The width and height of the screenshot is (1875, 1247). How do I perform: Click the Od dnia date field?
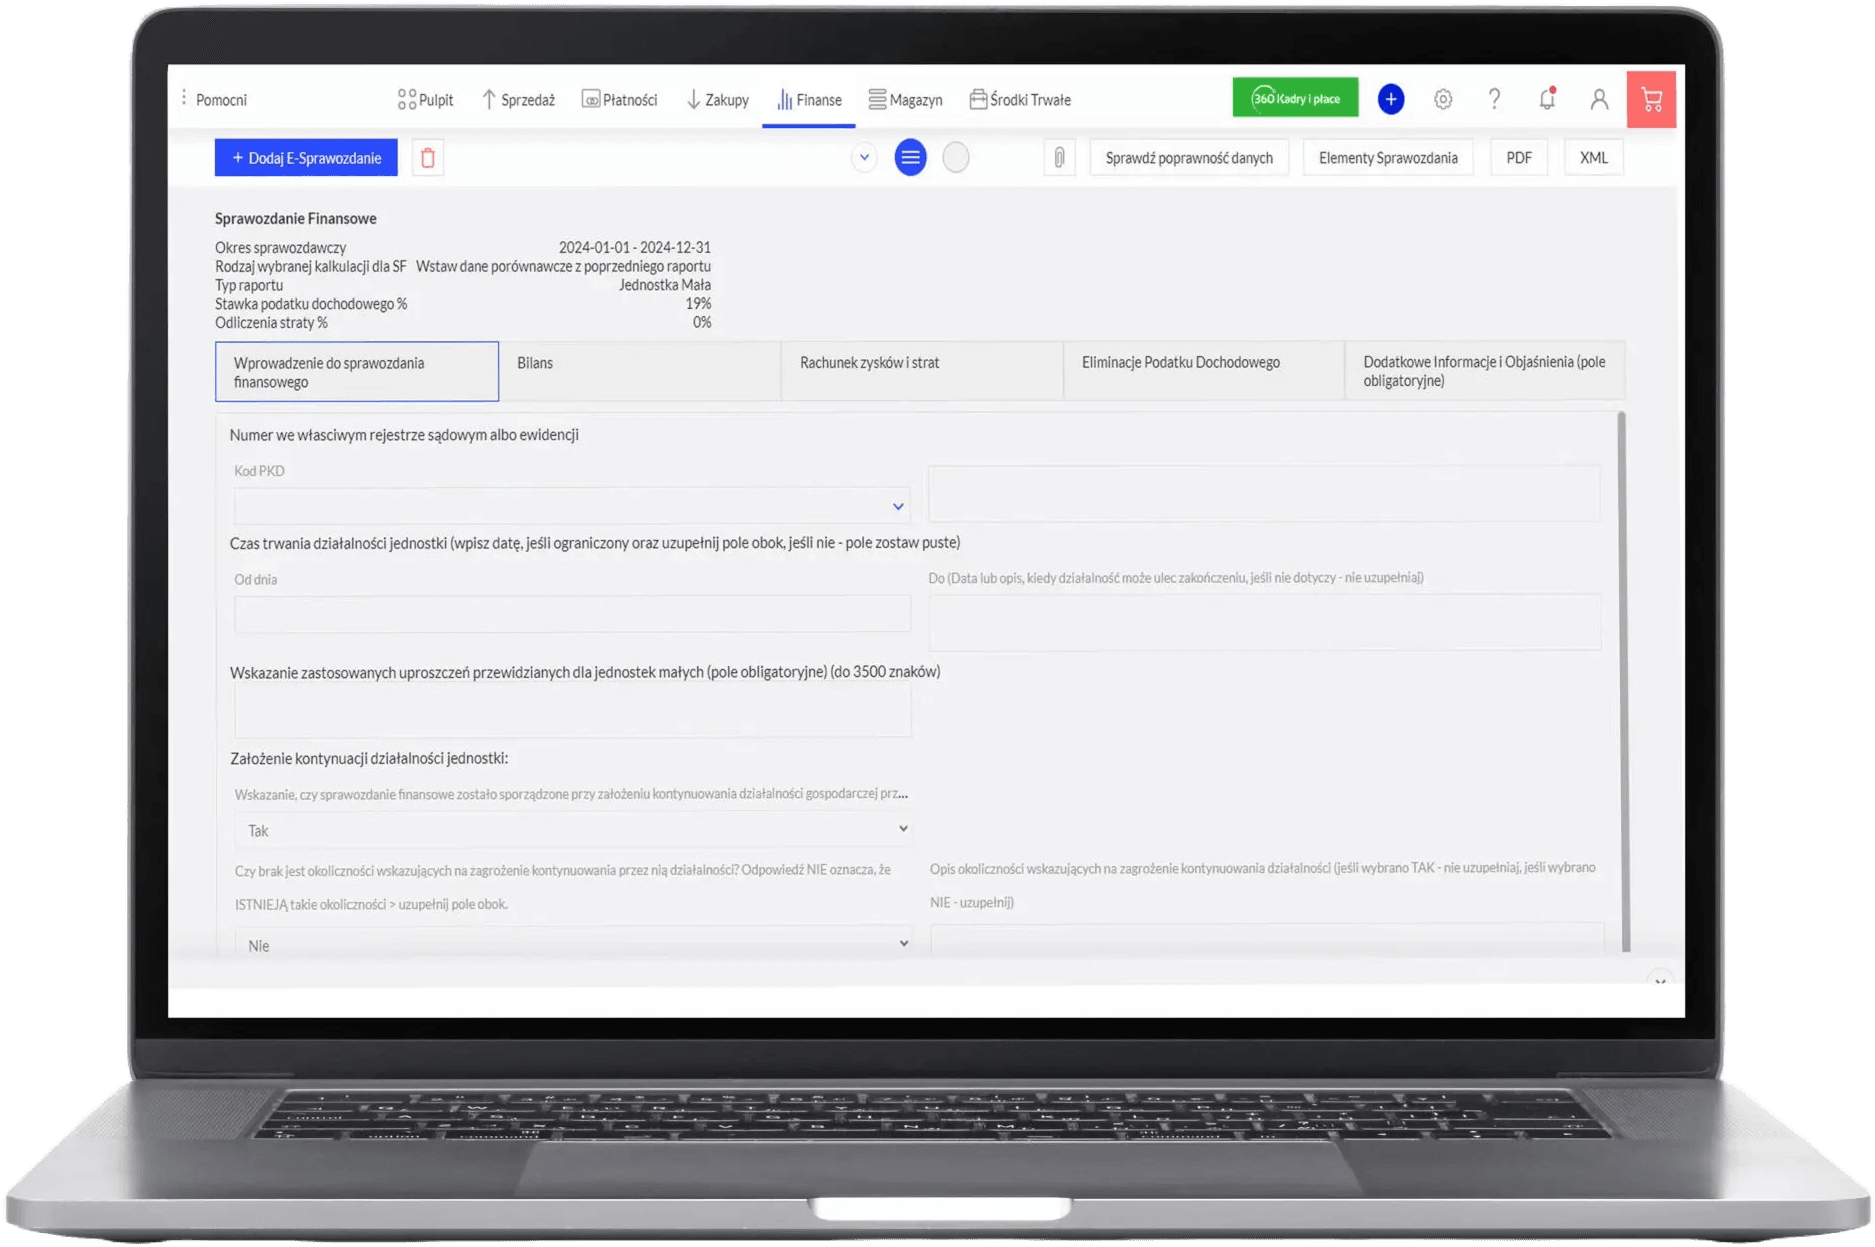pyautogui.click(x=572, y=614)
